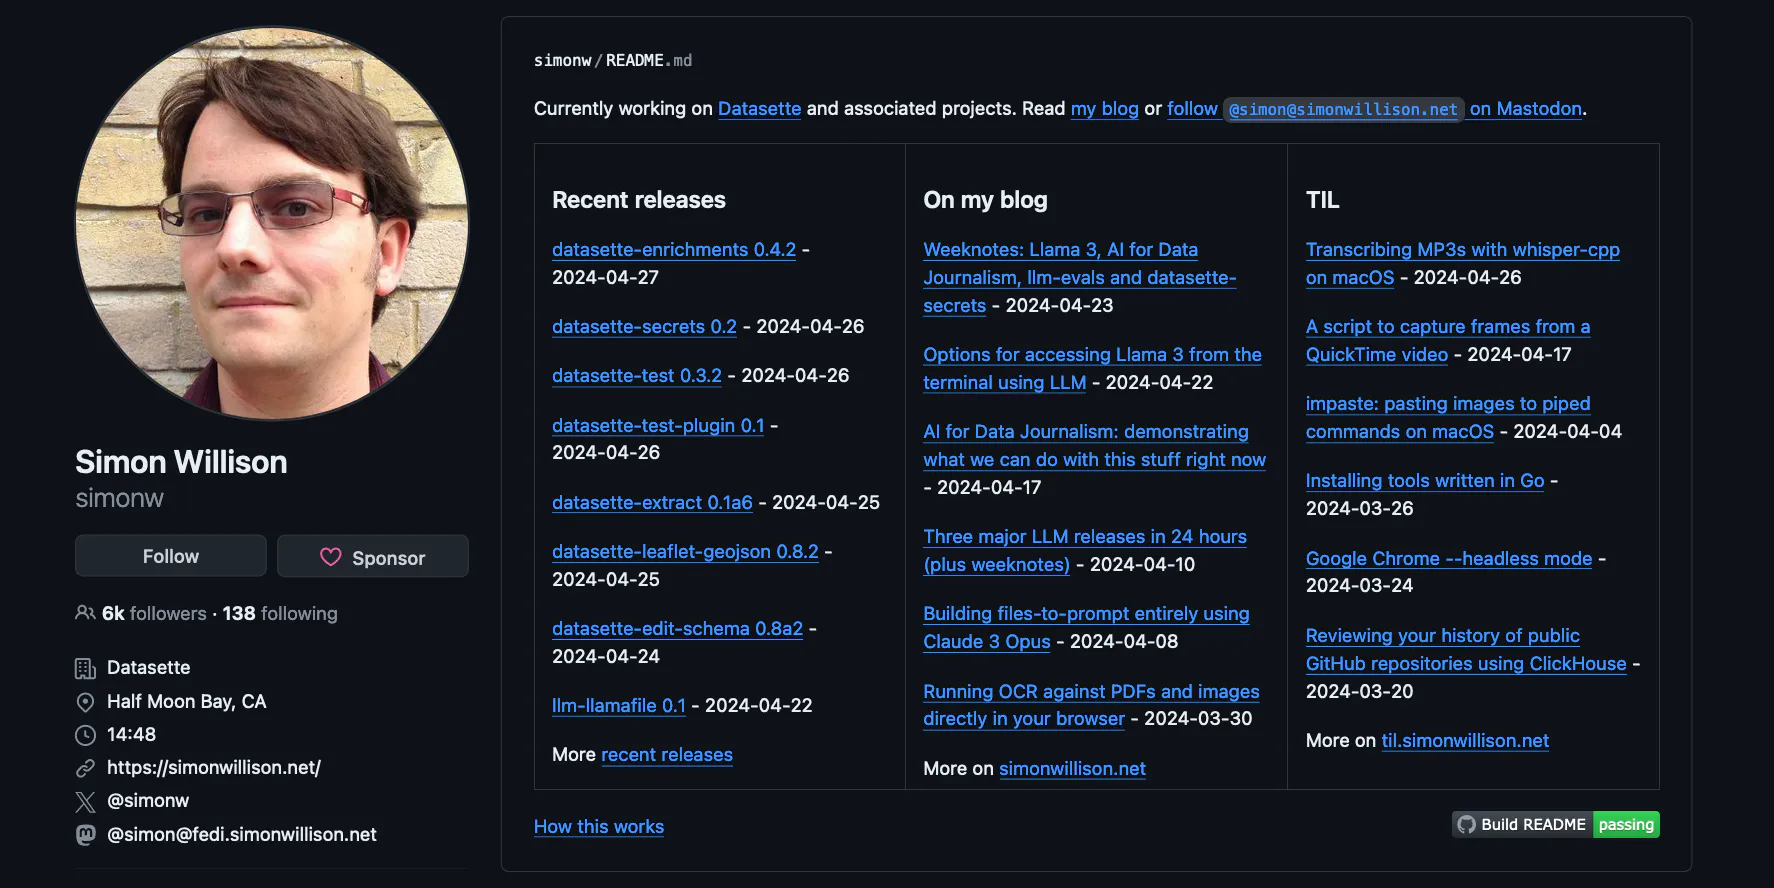1774x888 pixels.
Task: Click the 'simonw' username text under name
Action: pos(119,498)
